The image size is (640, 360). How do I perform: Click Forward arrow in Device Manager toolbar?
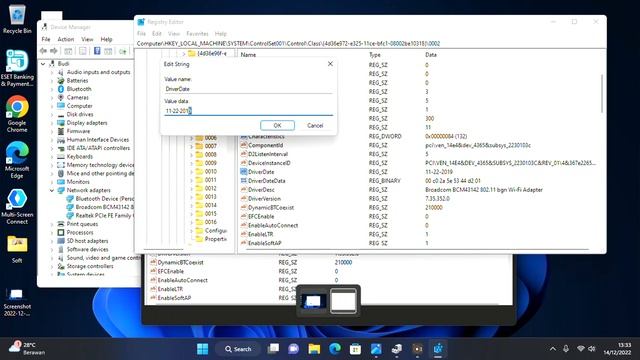click(x=54, y=51)
